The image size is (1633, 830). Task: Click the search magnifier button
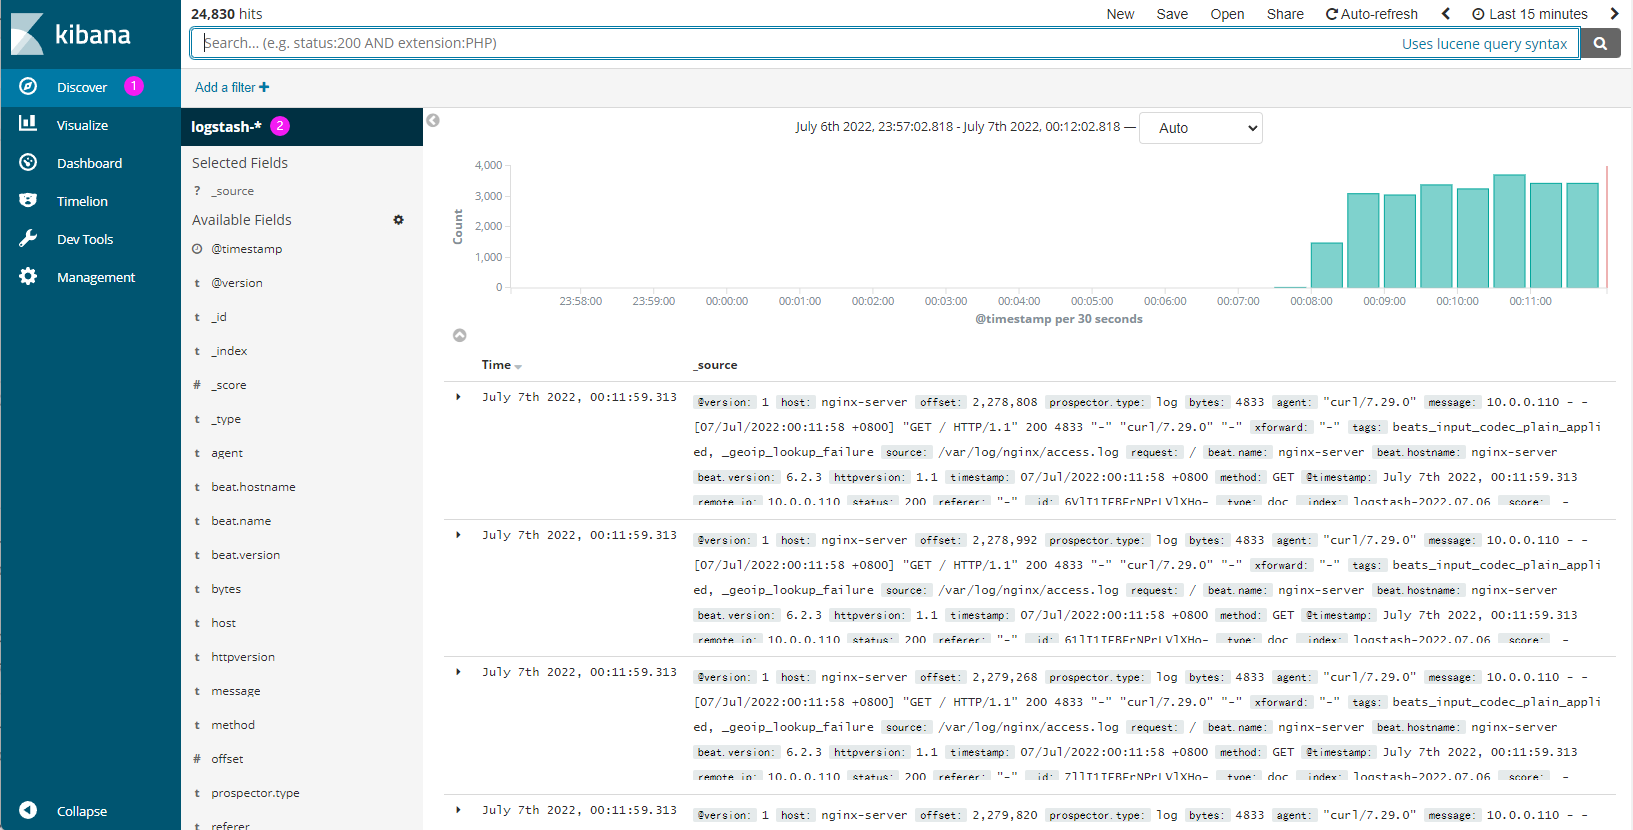pos(1600,43)
